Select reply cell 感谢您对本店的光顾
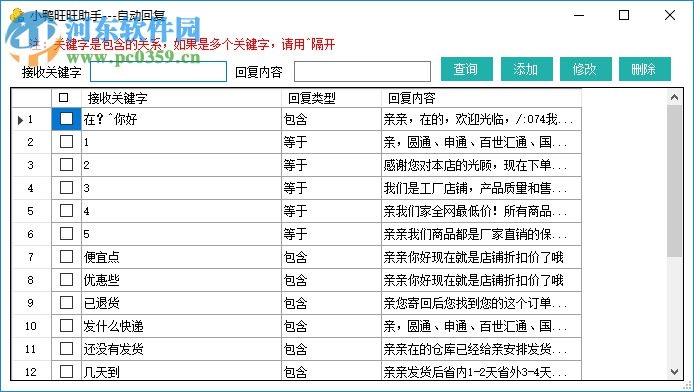This screenshot has height=392, width=694. click(x=481, y=165)
